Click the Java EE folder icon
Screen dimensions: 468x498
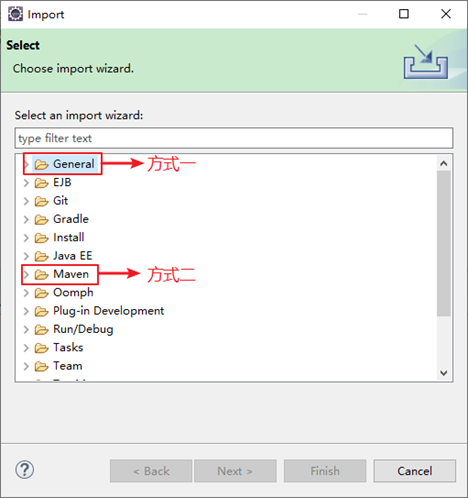tap(41, 256)
